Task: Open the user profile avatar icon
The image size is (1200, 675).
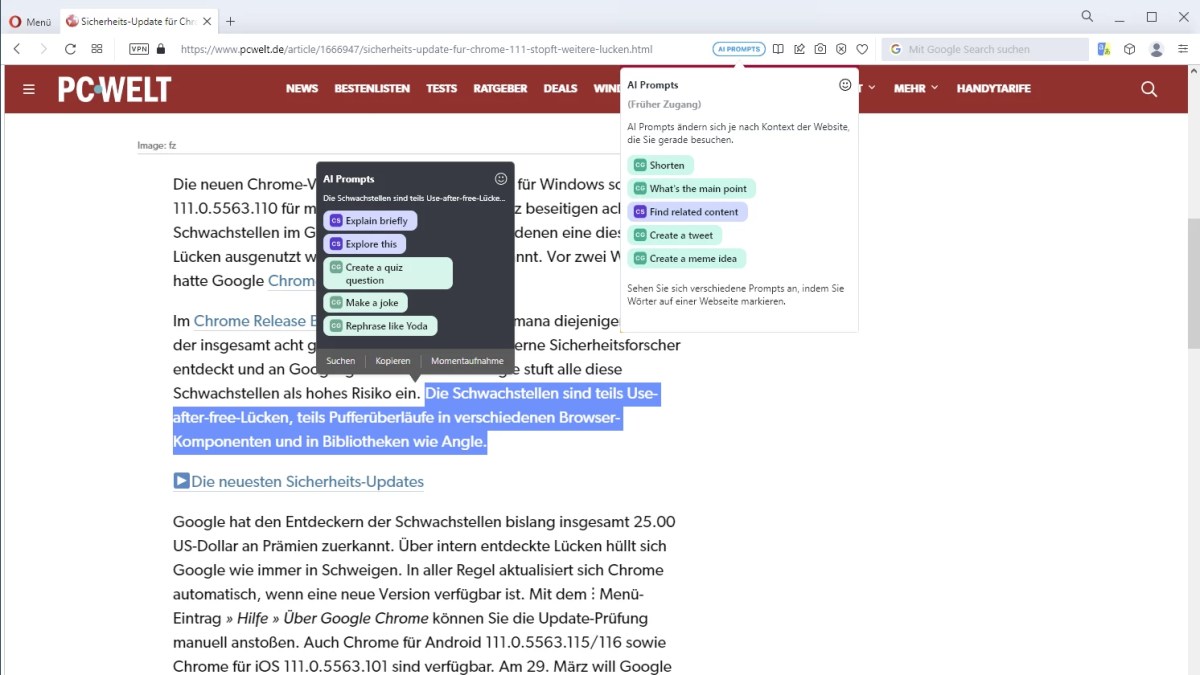Action: pos(1157,49)
